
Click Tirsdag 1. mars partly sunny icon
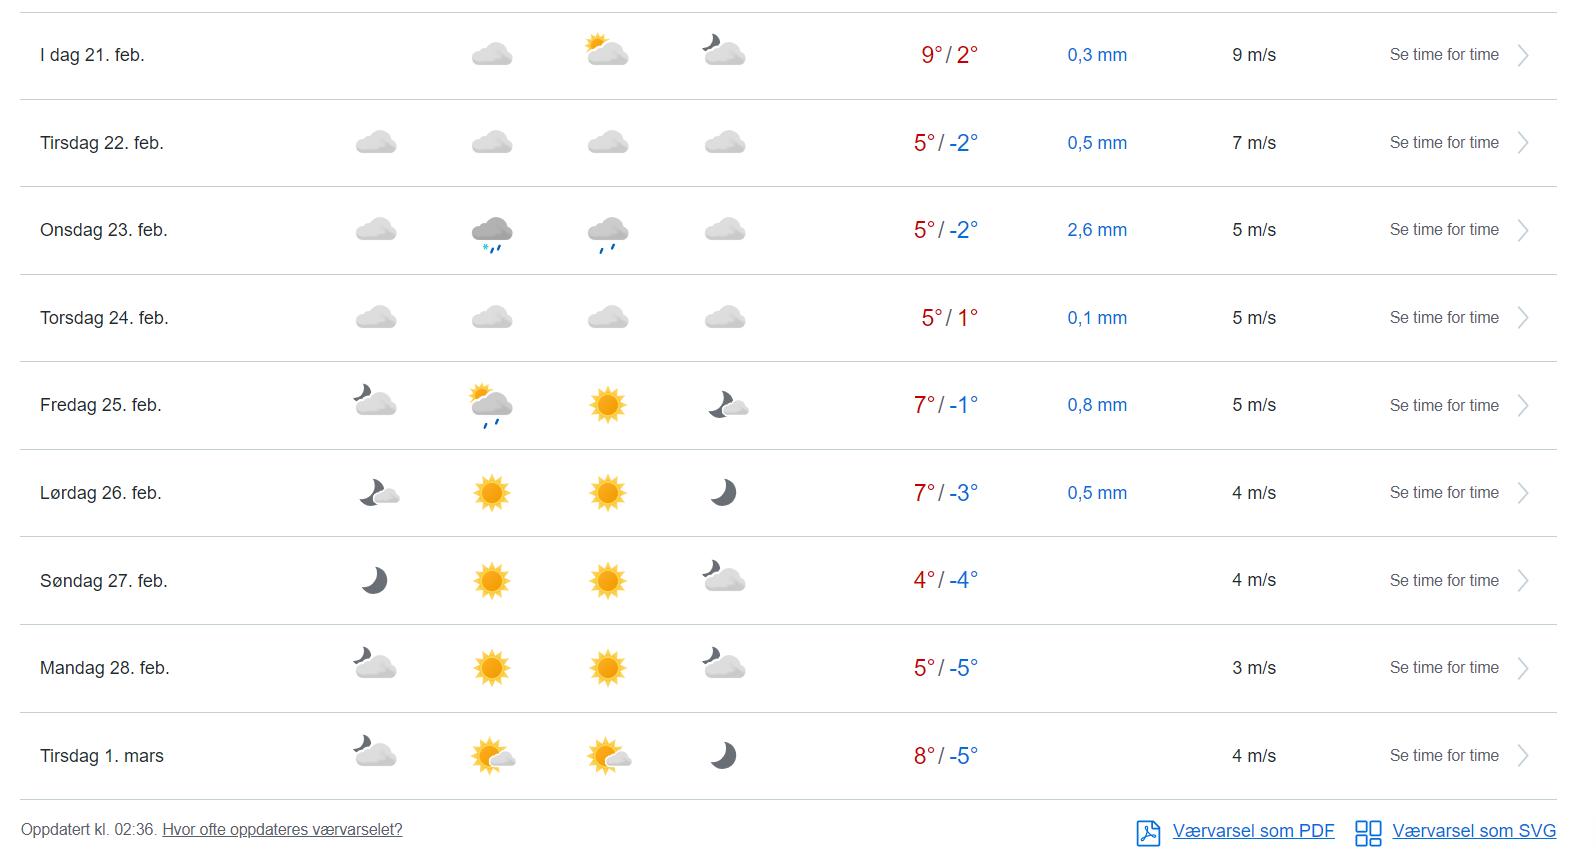(492, 756)
